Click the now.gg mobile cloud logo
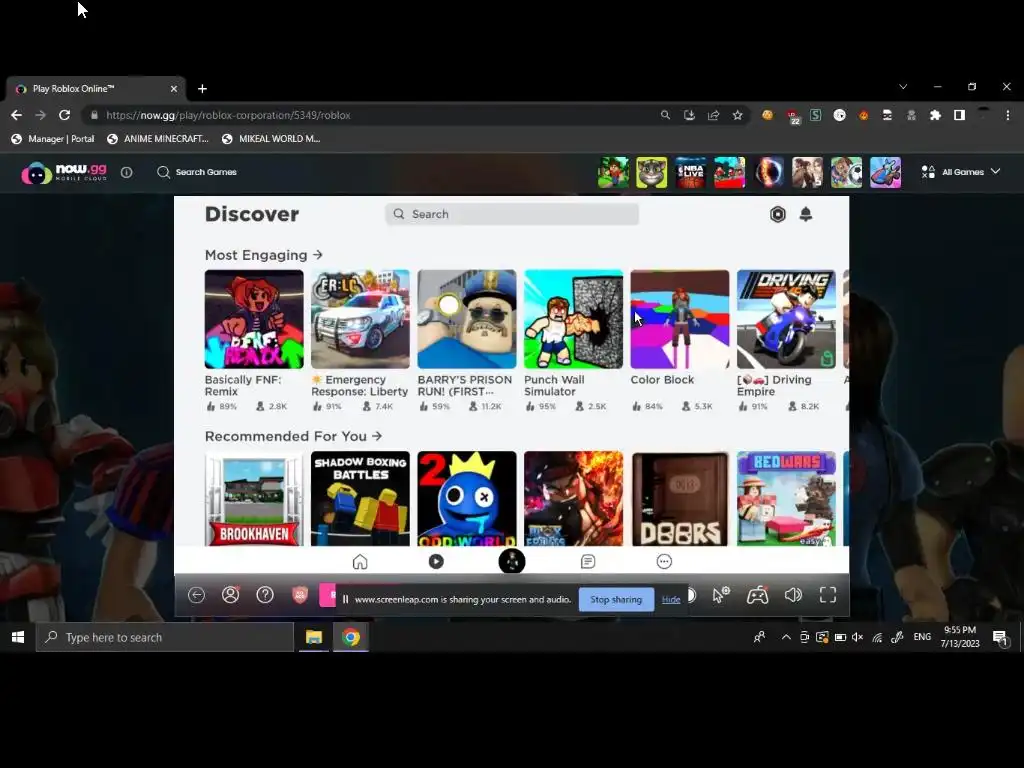This screenshot has width=1024, height=768. coord(64,173)
